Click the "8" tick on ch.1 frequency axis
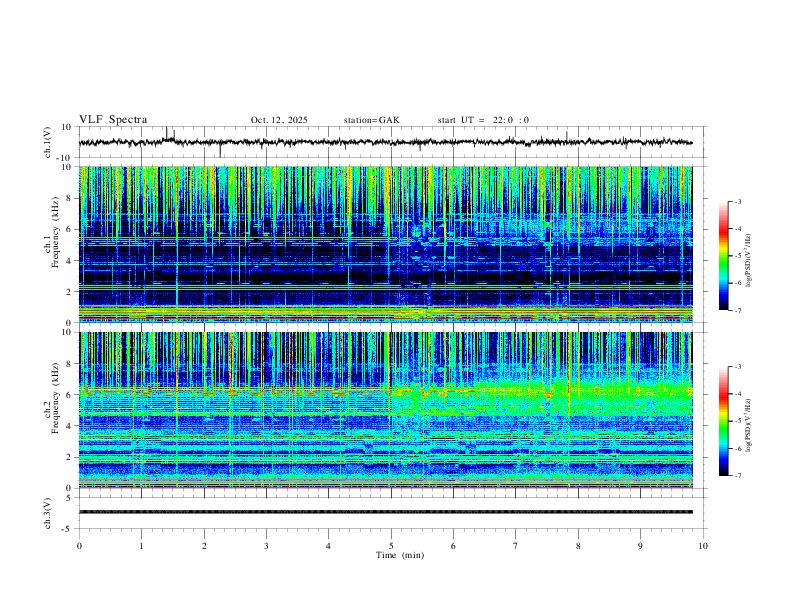Image resolution: width=792 pixels, height=612 pixels. click(70, 198)
